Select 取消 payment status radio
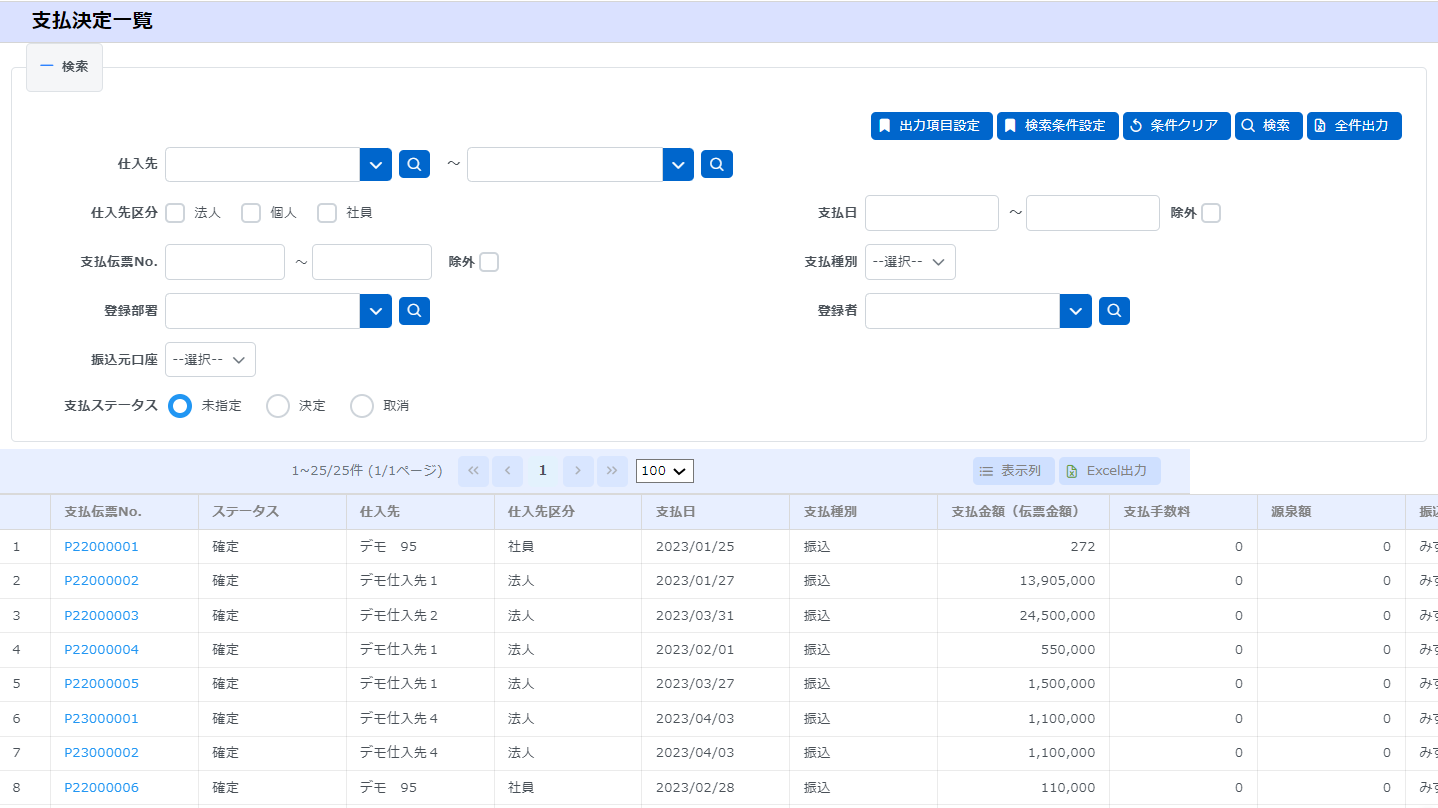The height and width of the screenshot is (808, 1438). (x=362, y=406)
